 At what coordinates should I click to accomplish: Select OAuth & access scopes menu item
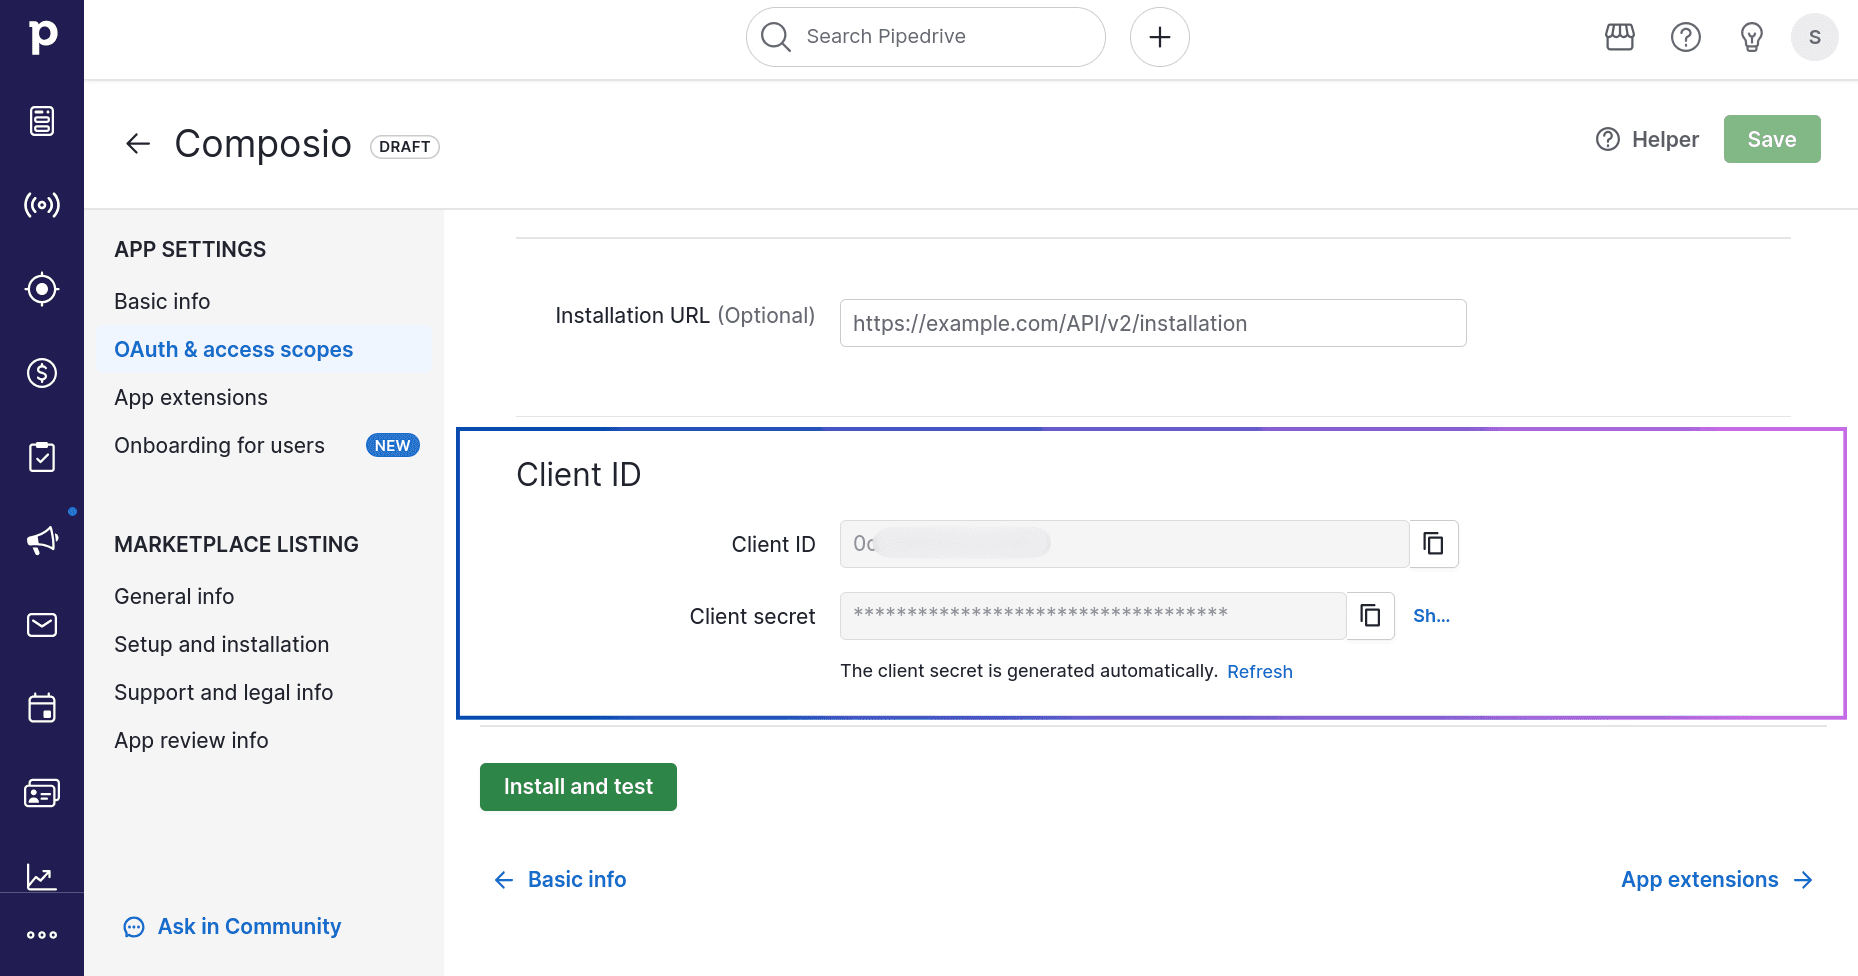(x=264, y=350)
